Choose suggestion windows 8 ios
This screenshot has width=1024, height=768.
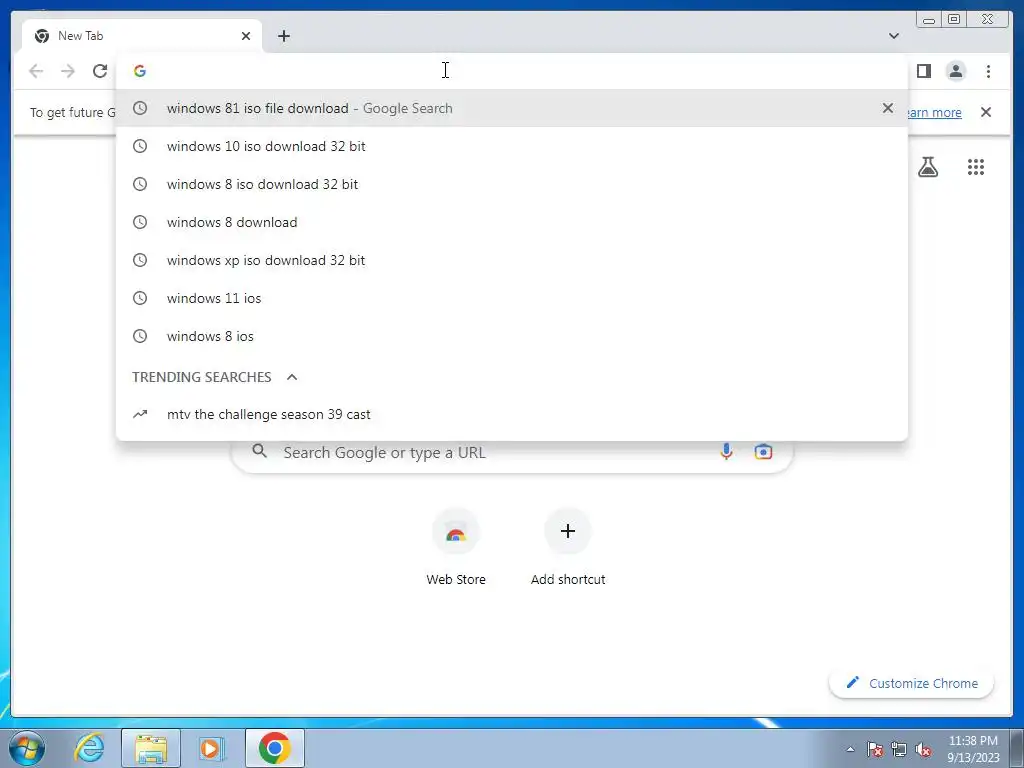click(x=511, y=336)
